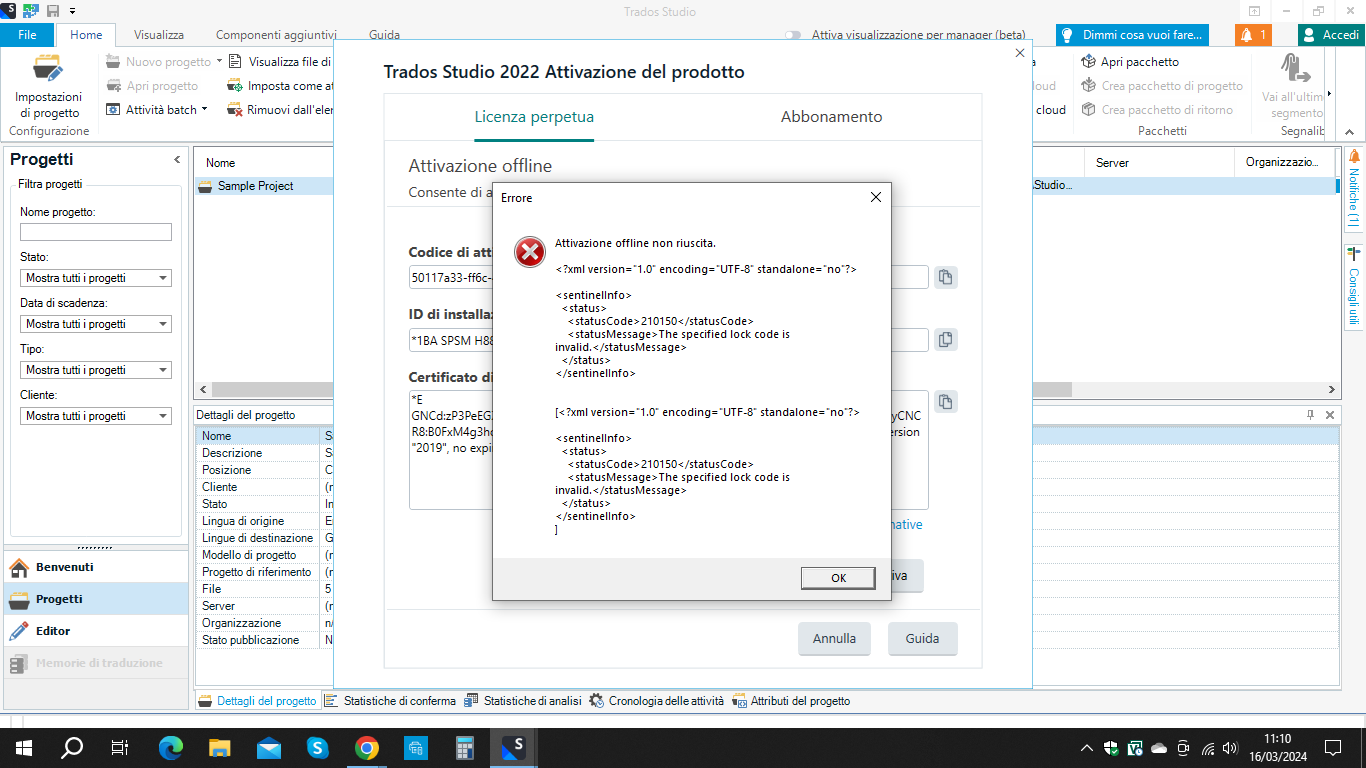Select the Dettagli del progetto bottom tab

point(258,701)
